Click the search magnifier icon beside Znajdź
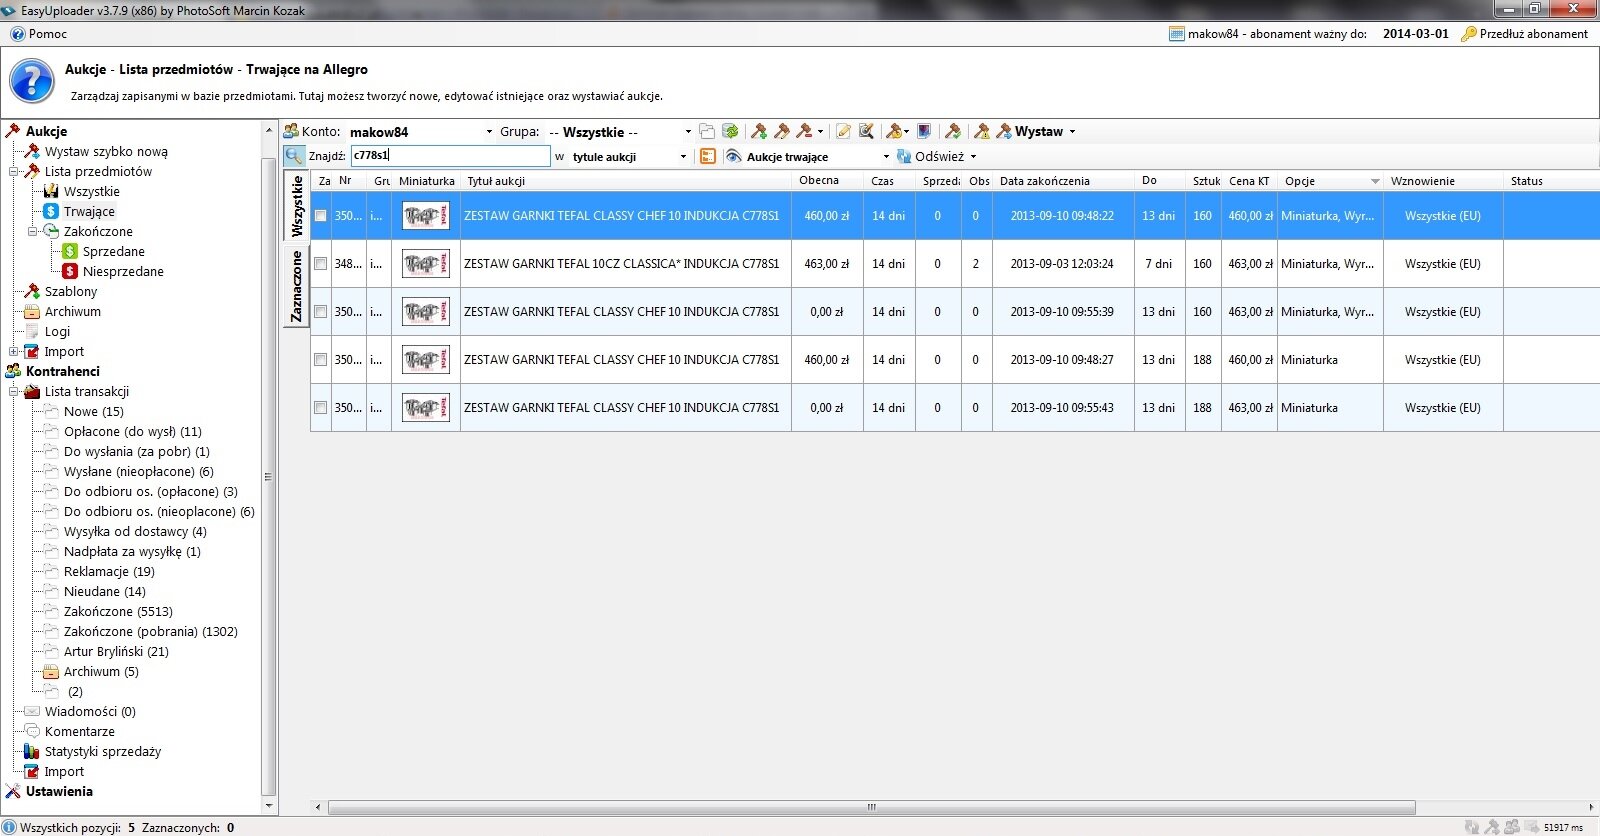The image size is (1600, 836). point(294,156)
